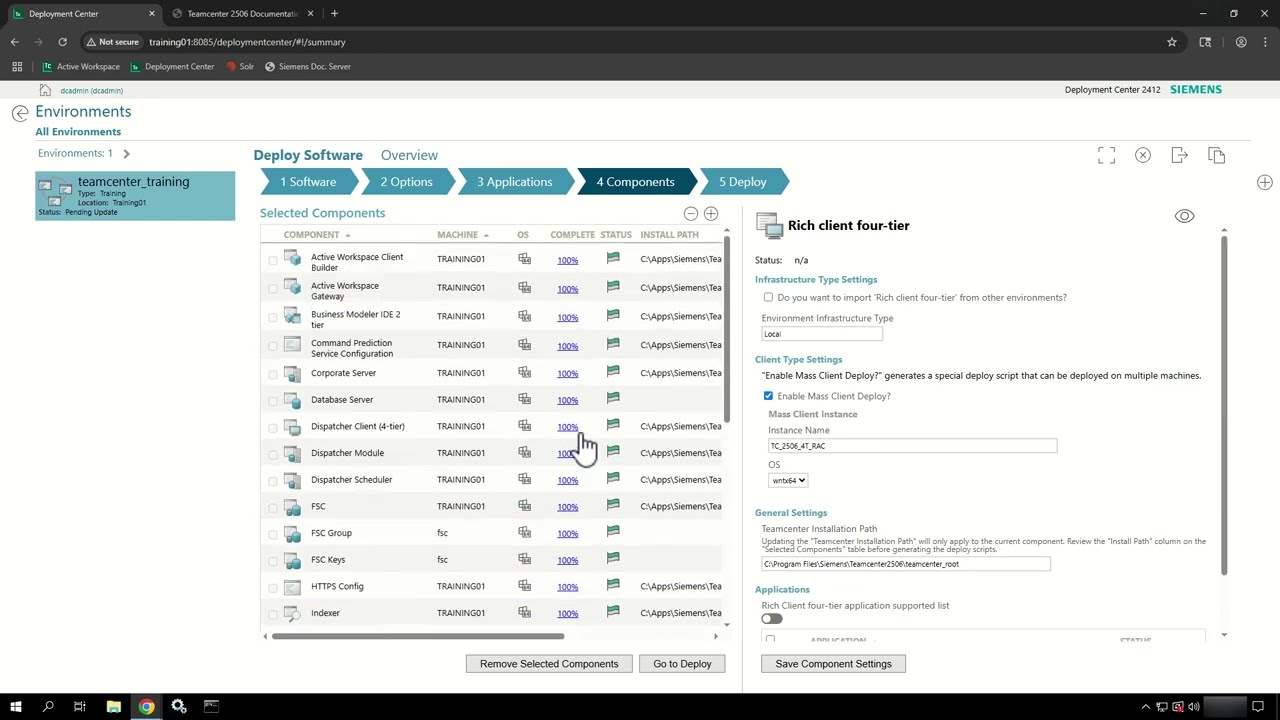
Task: Toggle the application supported list switch
Action: click(x=771, y=619)
